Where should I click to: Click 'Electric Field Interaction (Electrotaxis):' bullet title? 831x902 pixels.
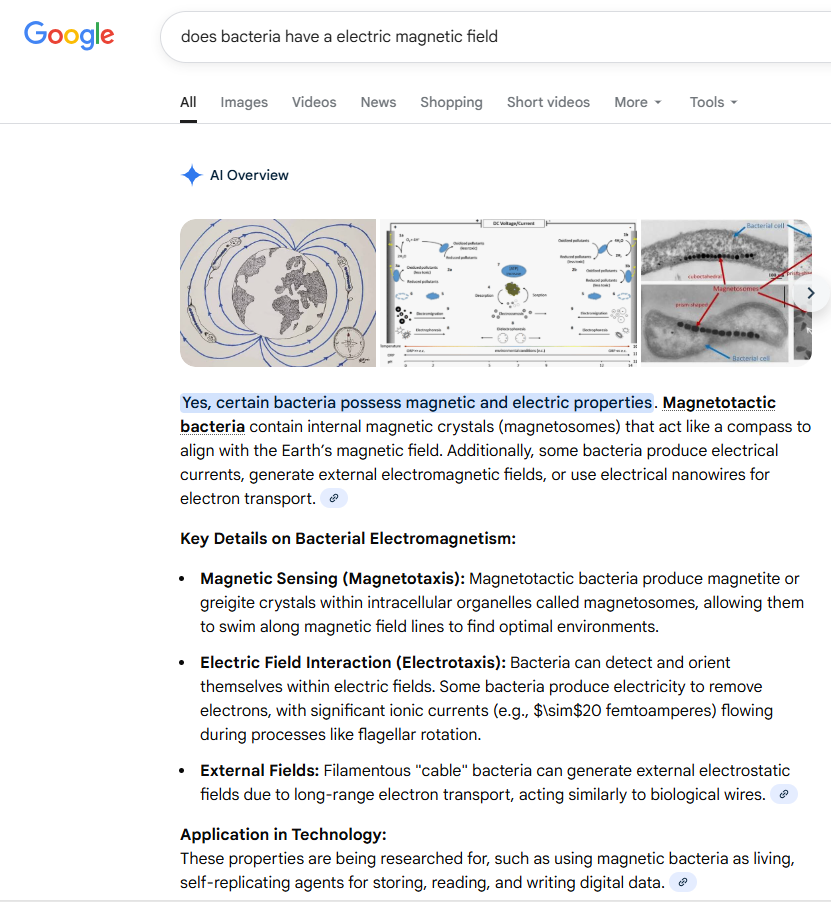(x=353, y=663)
